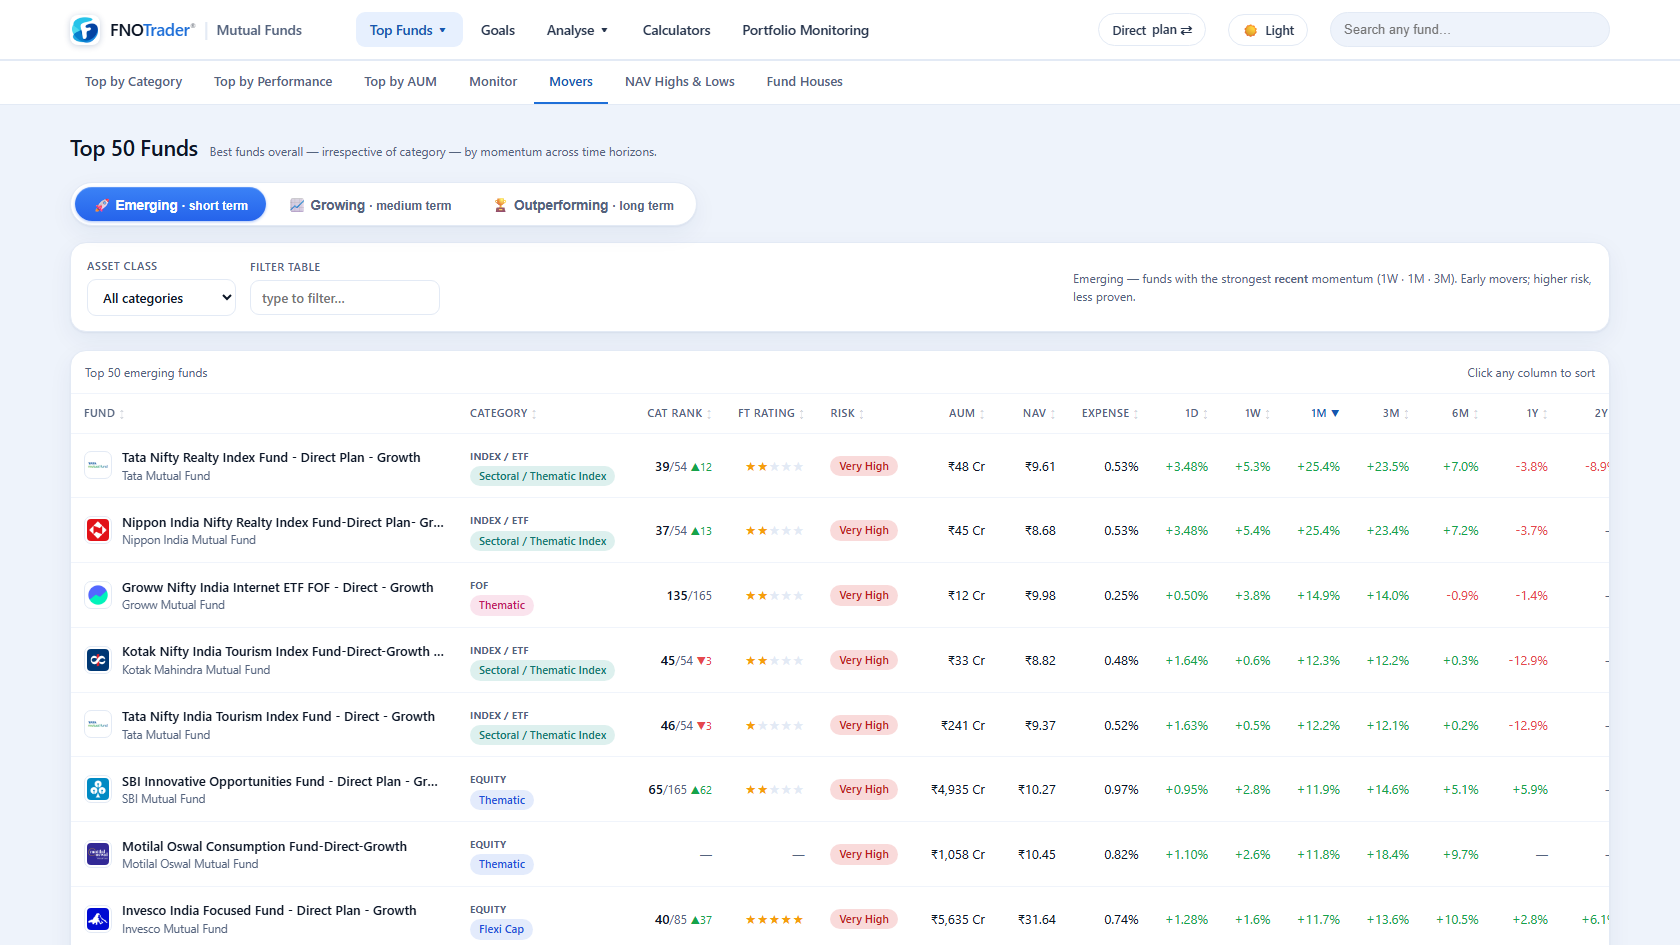Open Motilal Oswal Consumption Fund
The height and width of the screenshot is (945, 1680).
(264, 846)
